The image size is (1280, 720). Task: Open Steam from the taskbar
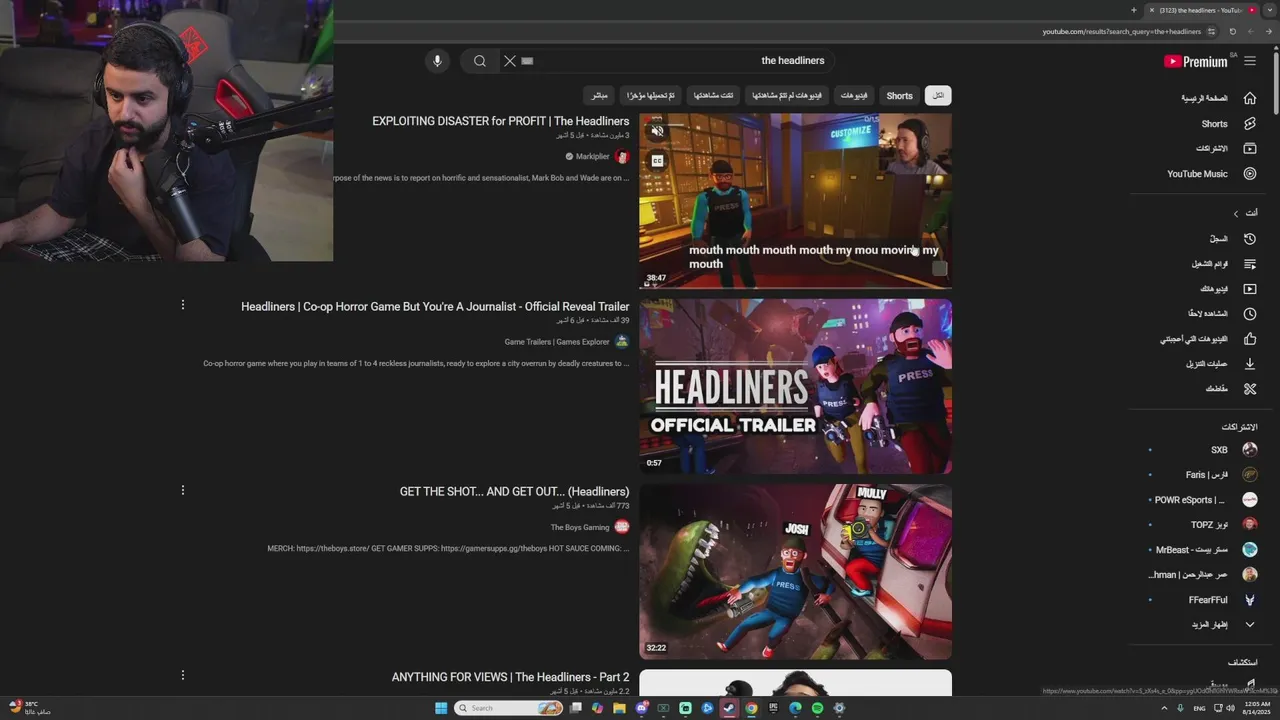[729, 708]
